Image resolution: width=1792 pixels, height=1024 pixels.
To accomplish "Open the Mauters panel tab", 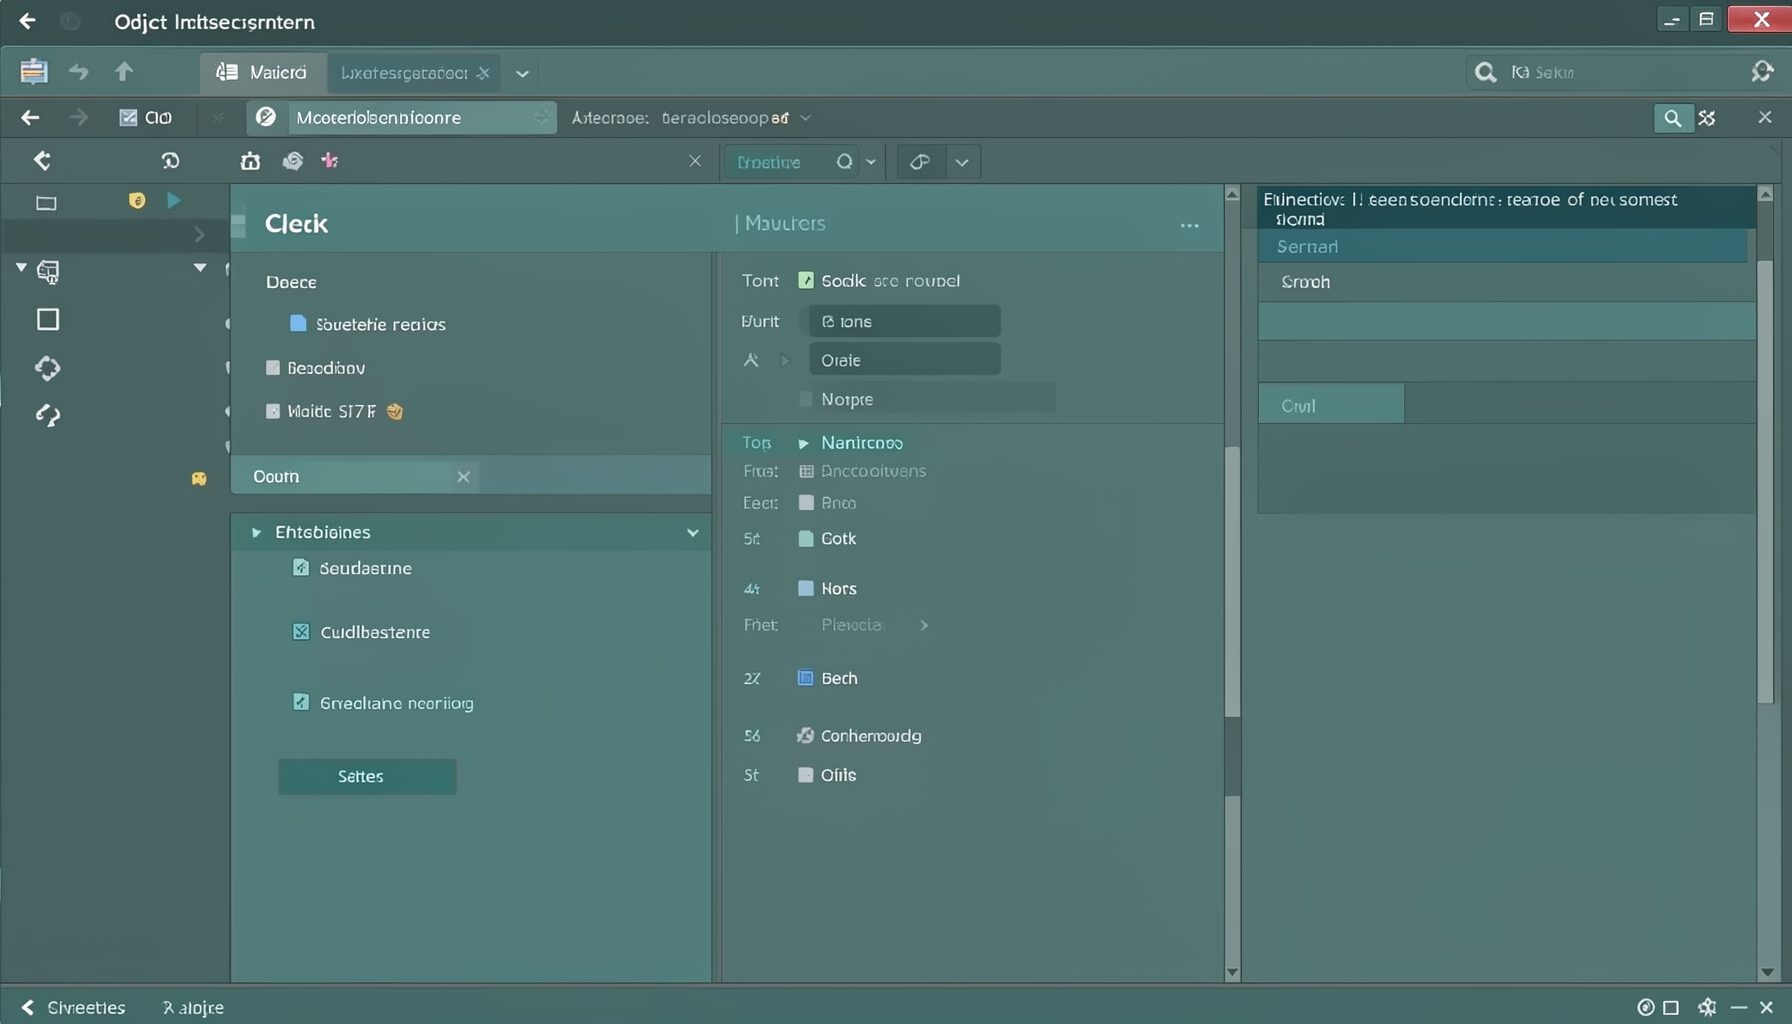I will (x=785, y=223).
